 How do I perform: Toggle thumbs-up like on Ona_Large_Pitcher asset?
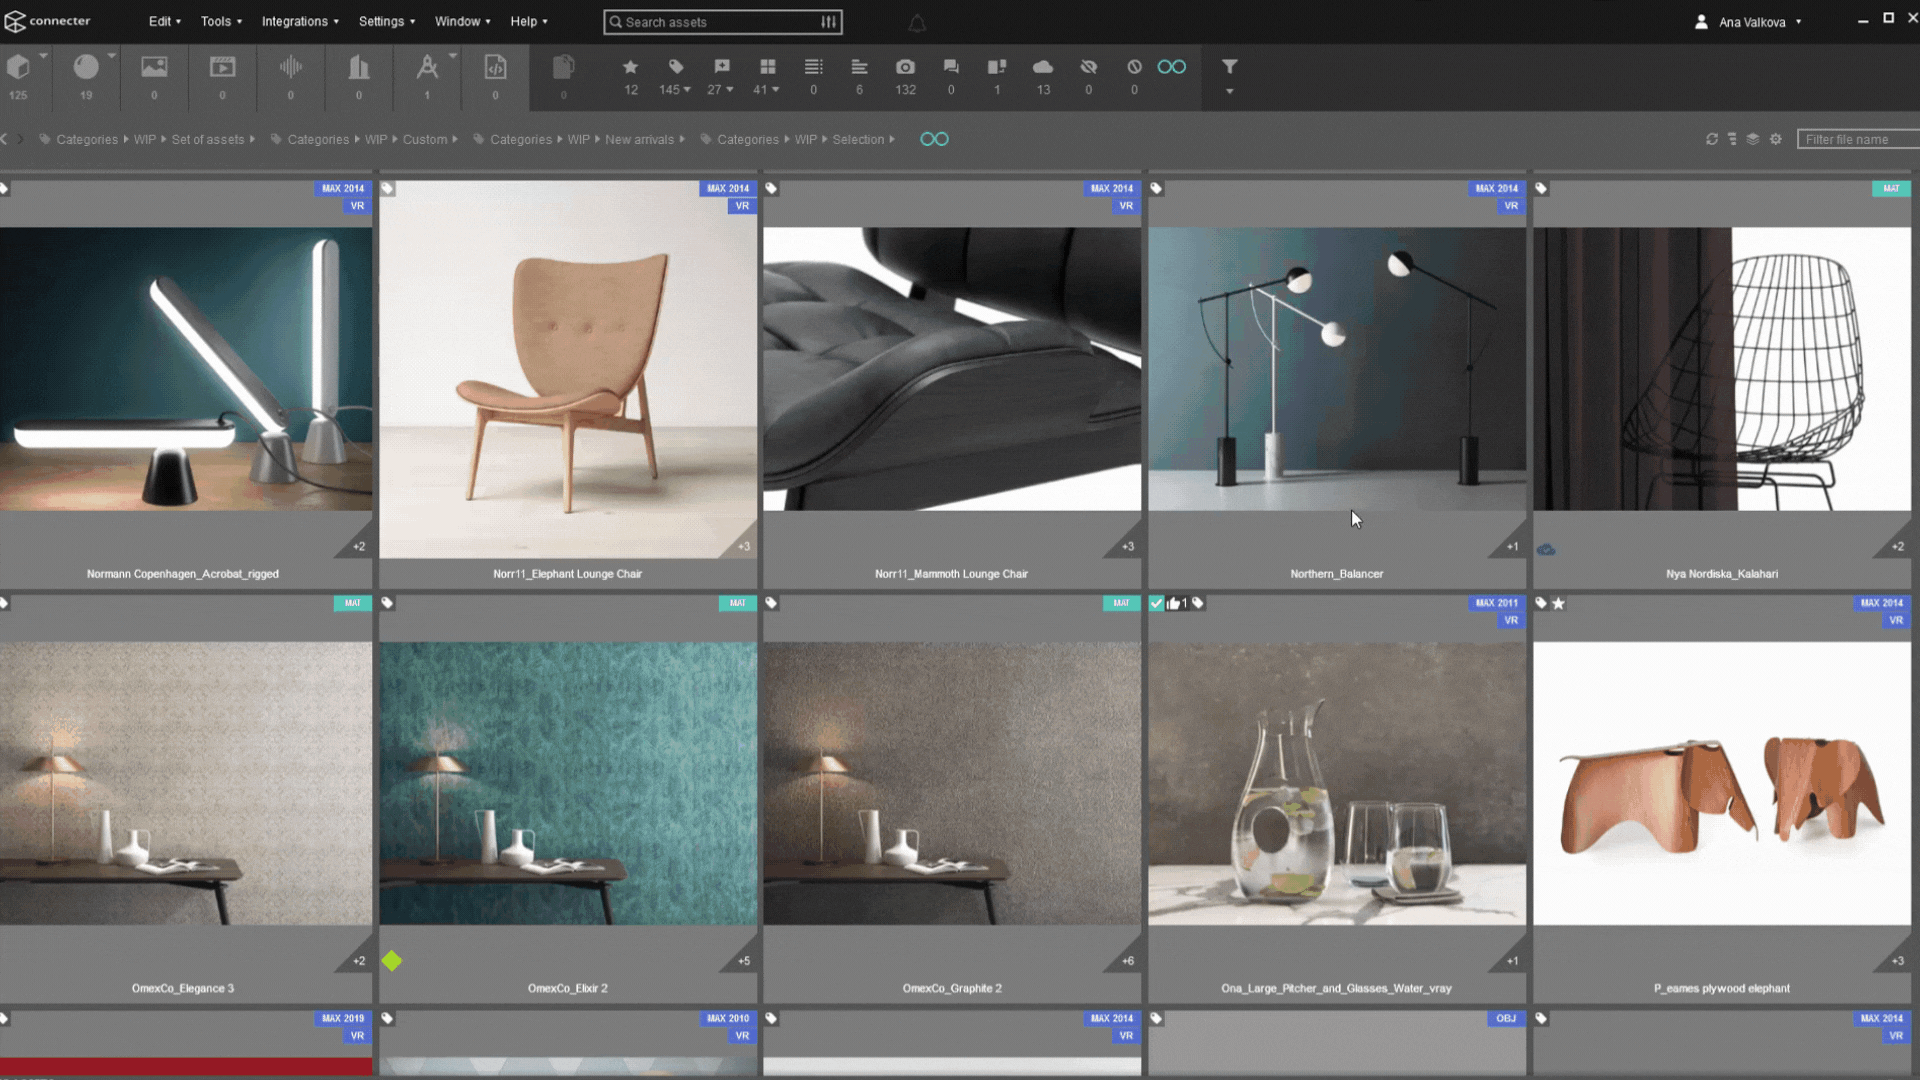coord(1173,603)
